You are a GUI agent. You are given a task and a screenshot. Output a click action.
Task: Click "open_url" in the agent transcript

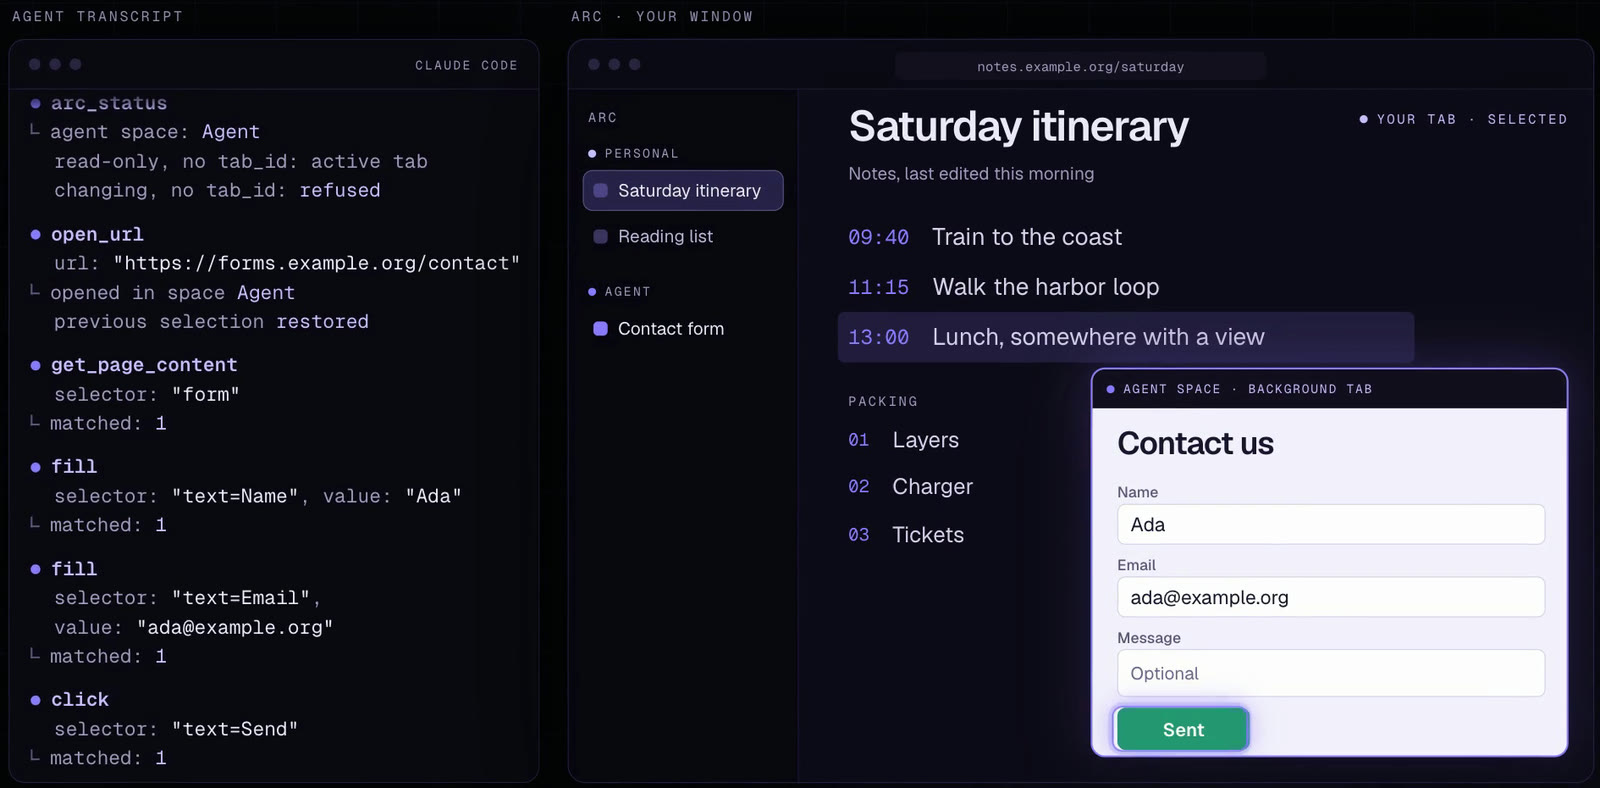97,234
